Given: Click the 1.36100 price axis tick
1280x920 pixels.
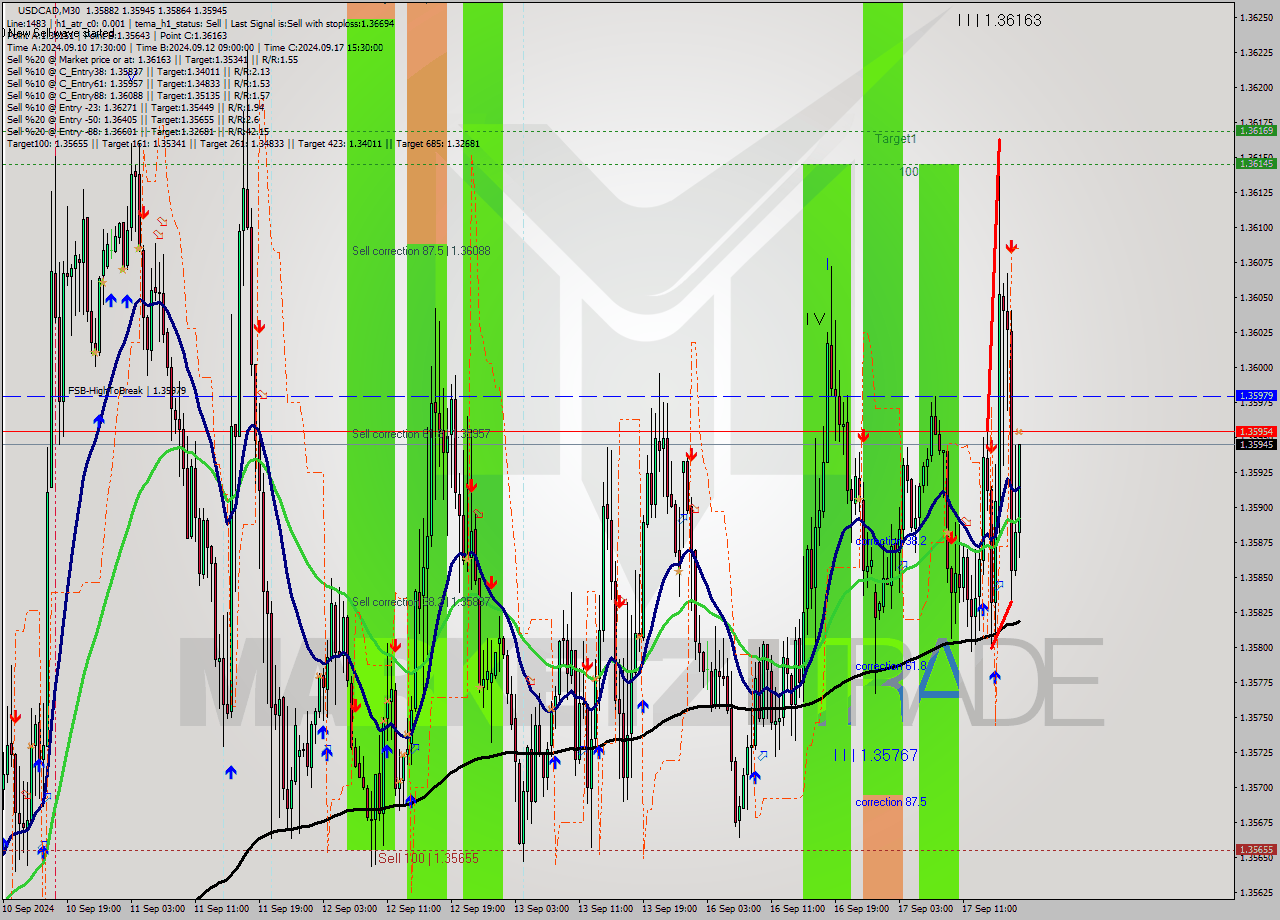Looking at the screenshot, I should click(1256, 228).
